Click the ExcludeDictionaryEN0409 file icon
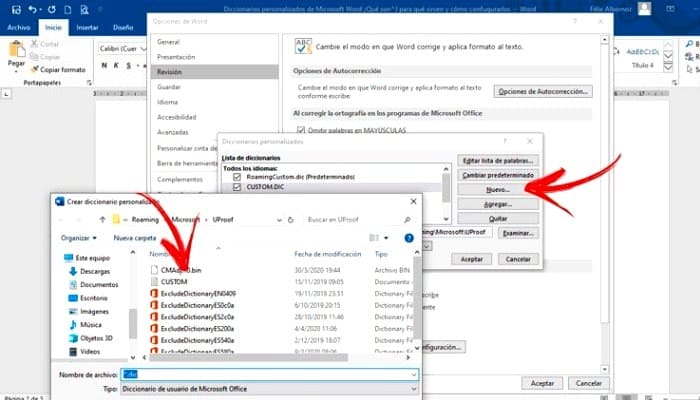The width and height of the screenshot is (700, 400). click(x=154, y=293)
